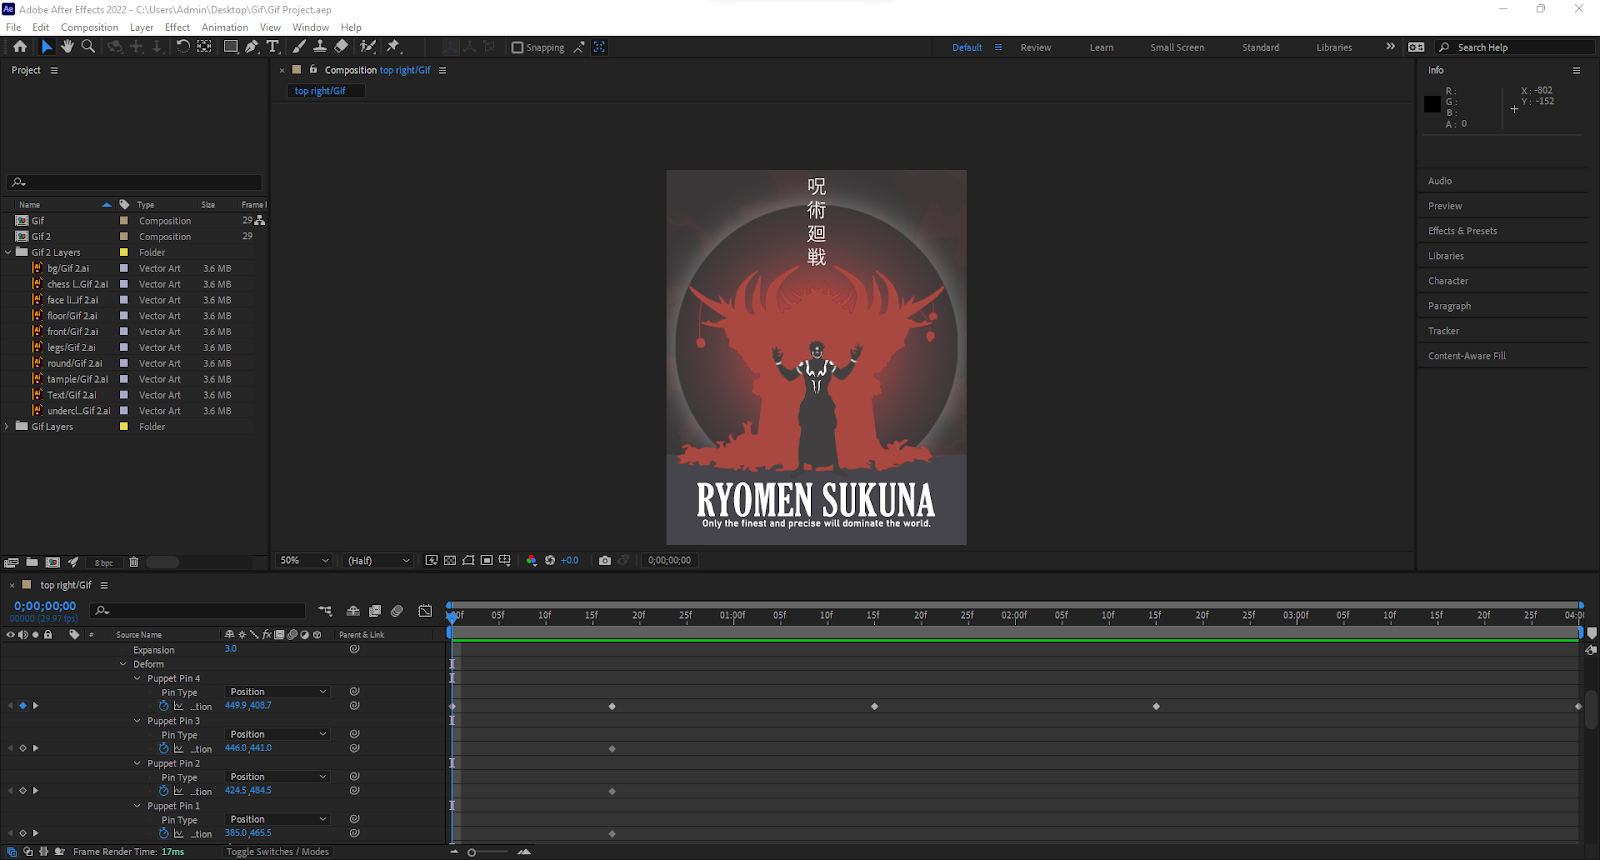This screenshot has height=860, width=1600.
Task: Click the Hide Shy Layers switch in timeline
Action: point(353,610)
